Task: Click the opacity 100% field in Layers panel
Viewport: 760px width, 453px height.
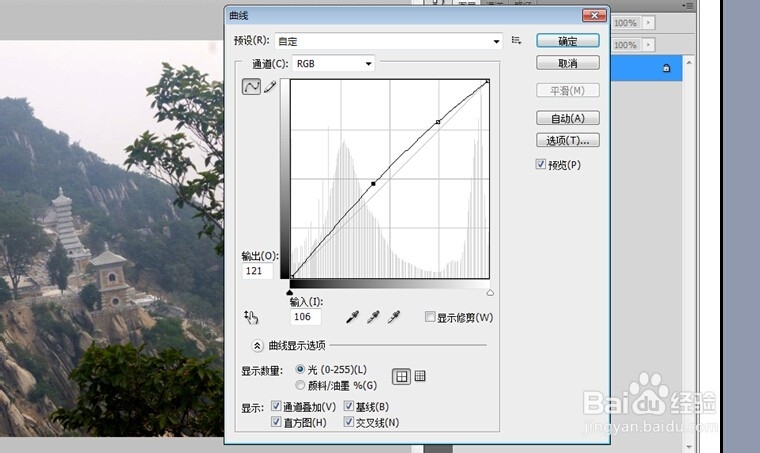Action: (x=627, y=22)
